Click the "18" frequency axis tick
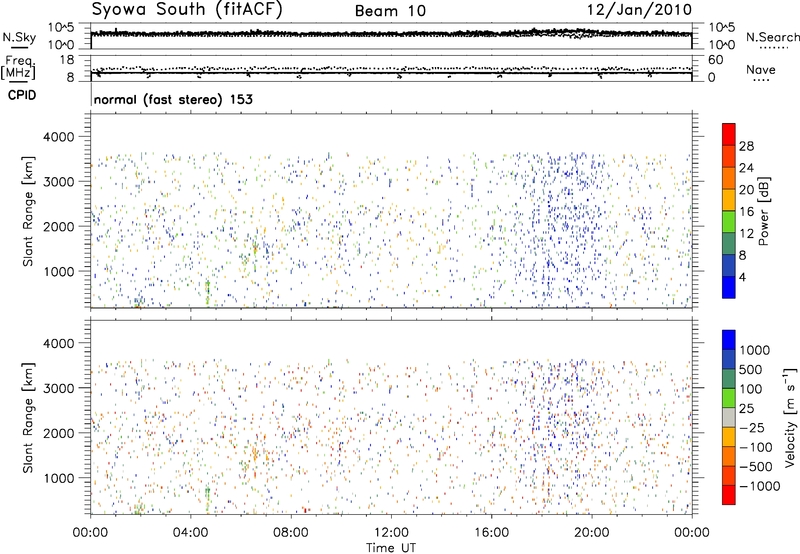800x554 pixels. (67, 59)
